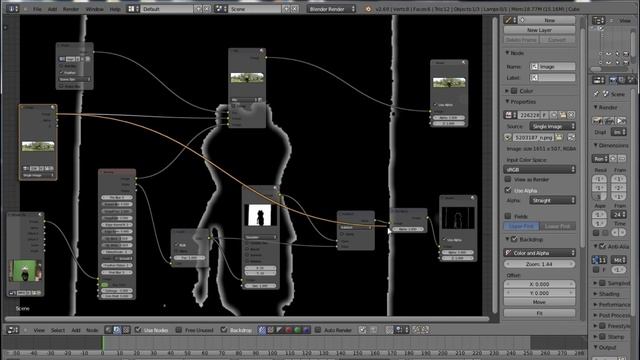Click the reload image icon beside filename
Screen dimensions: 640x360
571,138
